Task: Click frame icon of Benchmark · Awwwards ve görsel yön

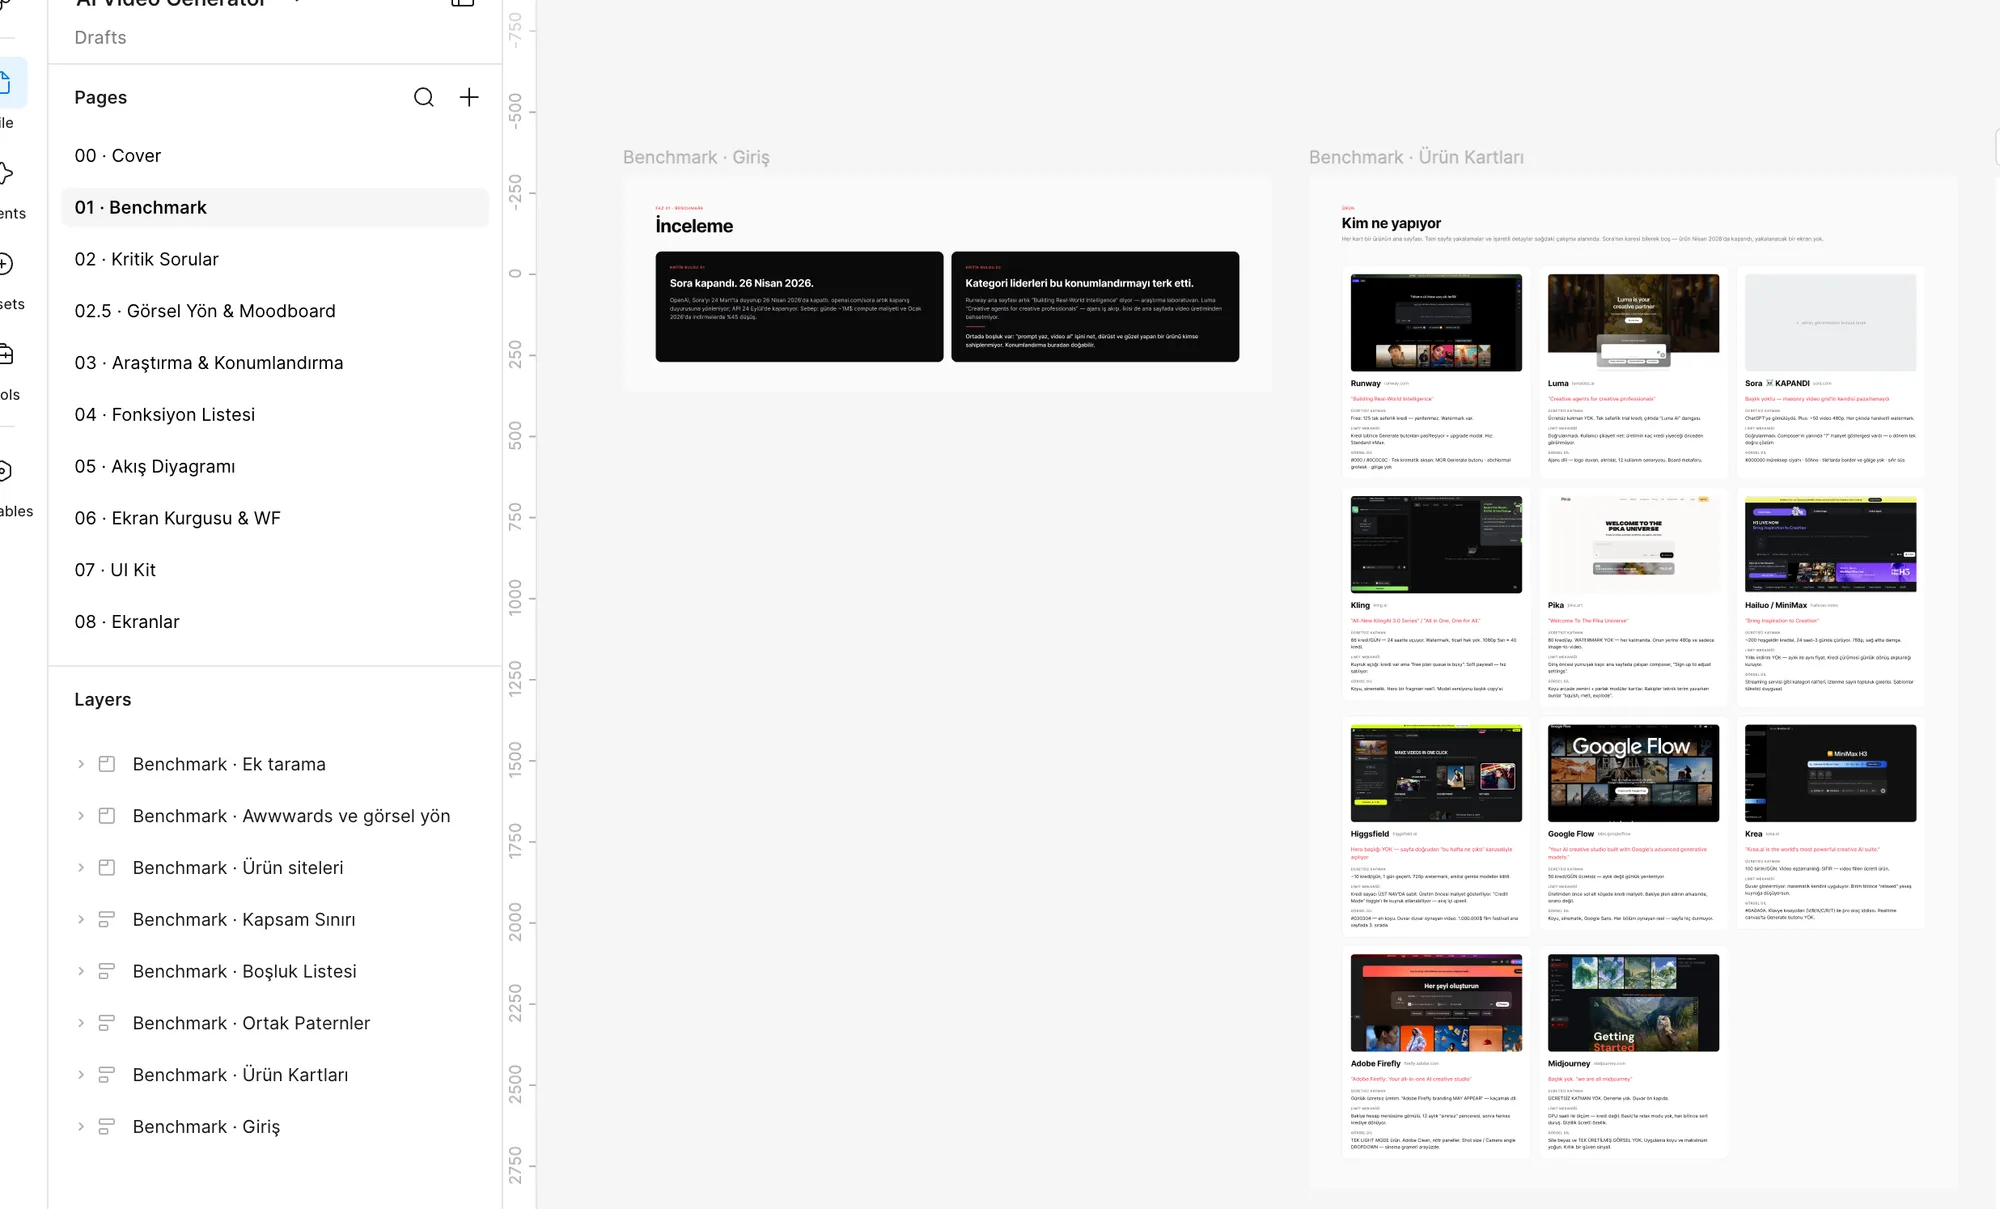Action: [x=107, y=816]
